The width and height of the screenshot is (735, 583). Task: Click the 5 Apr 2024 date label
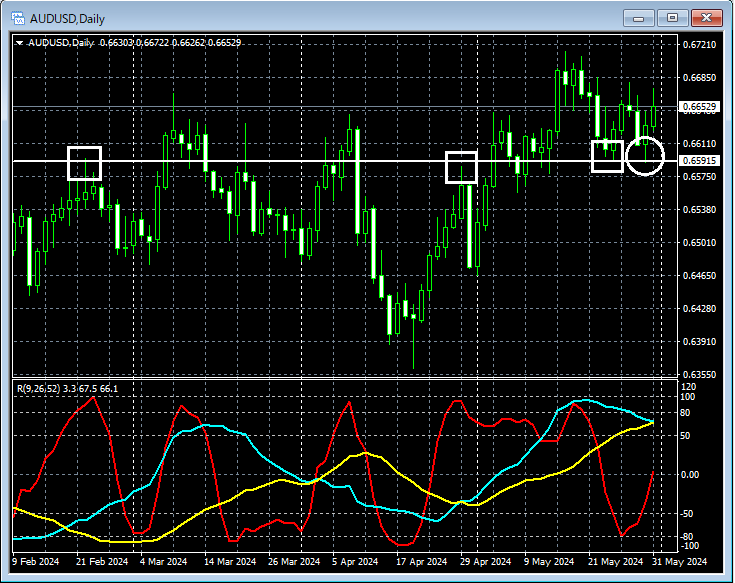[355, 561]
